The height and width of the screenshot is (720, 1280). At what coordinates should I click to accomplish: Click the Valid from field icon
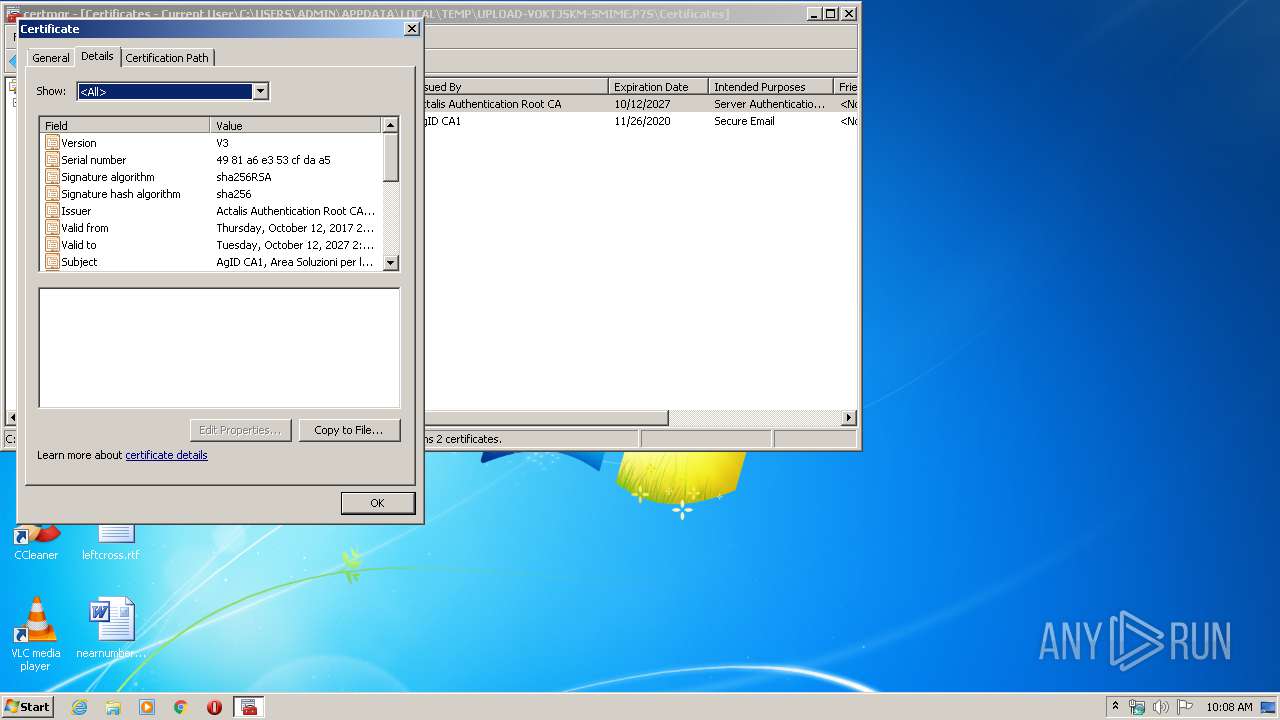pos(52,228)
